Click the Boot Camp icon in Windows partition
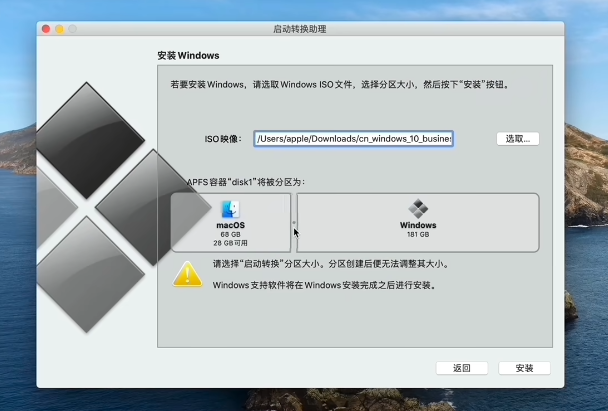 (x=418, y=208)
